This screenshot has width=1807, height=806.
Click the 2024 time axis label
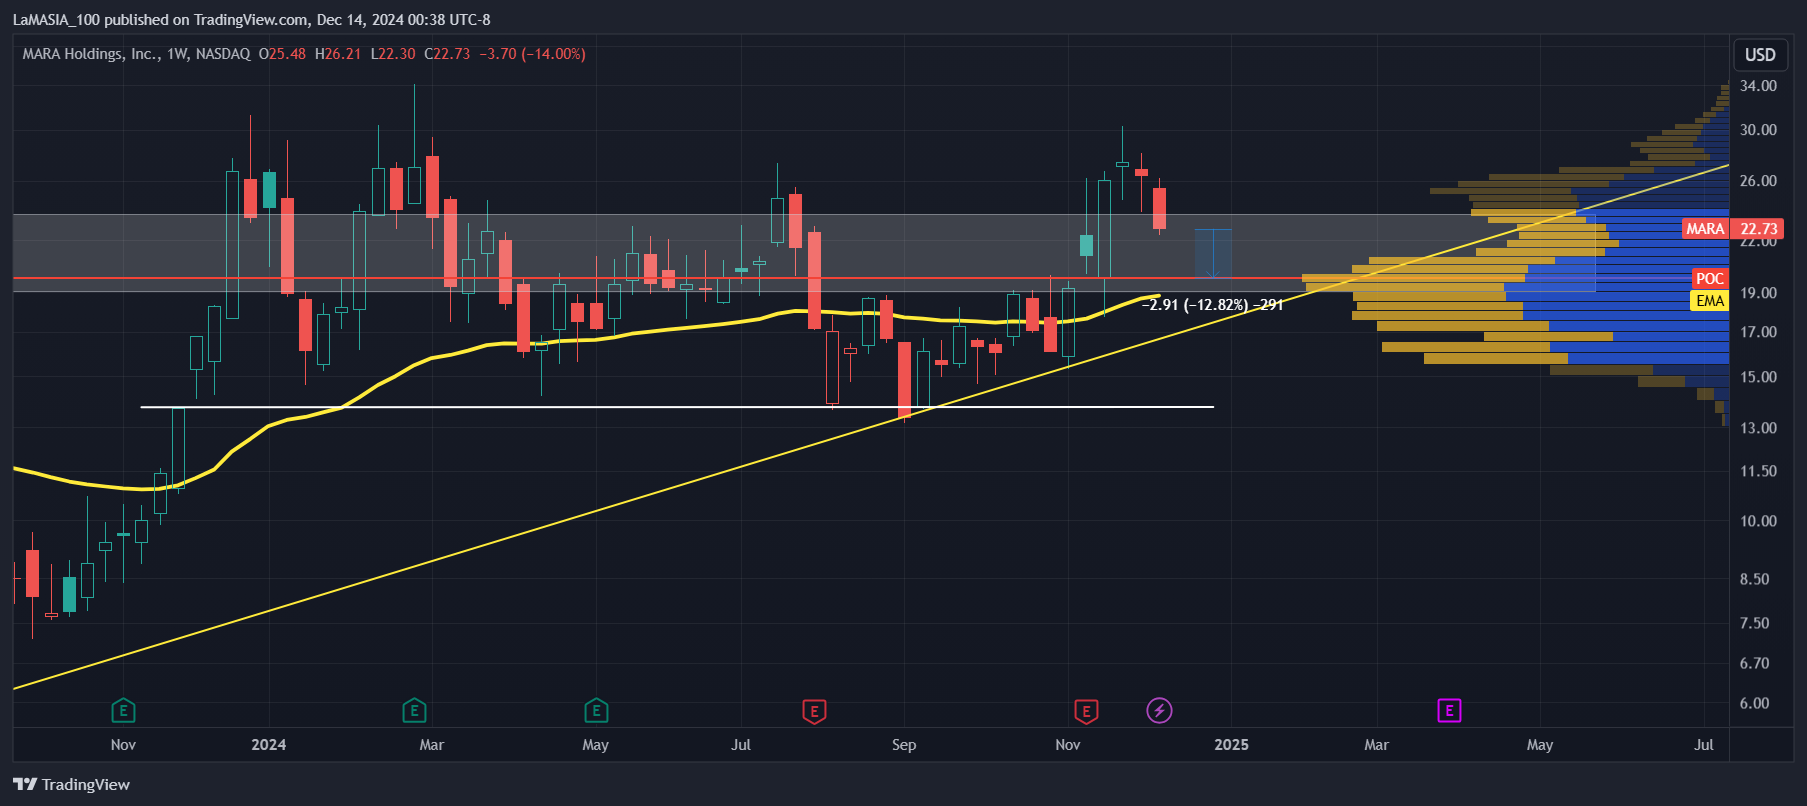click(269, 745)
